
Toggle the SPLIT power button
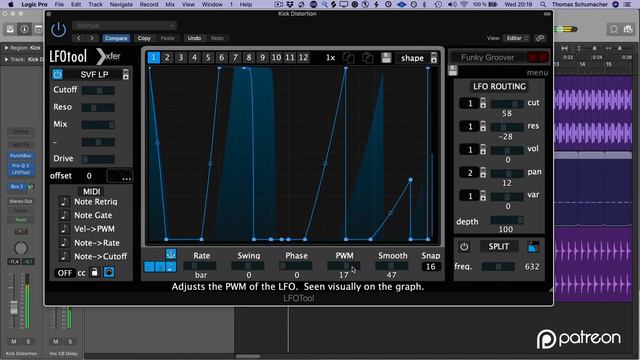[464, 247]
